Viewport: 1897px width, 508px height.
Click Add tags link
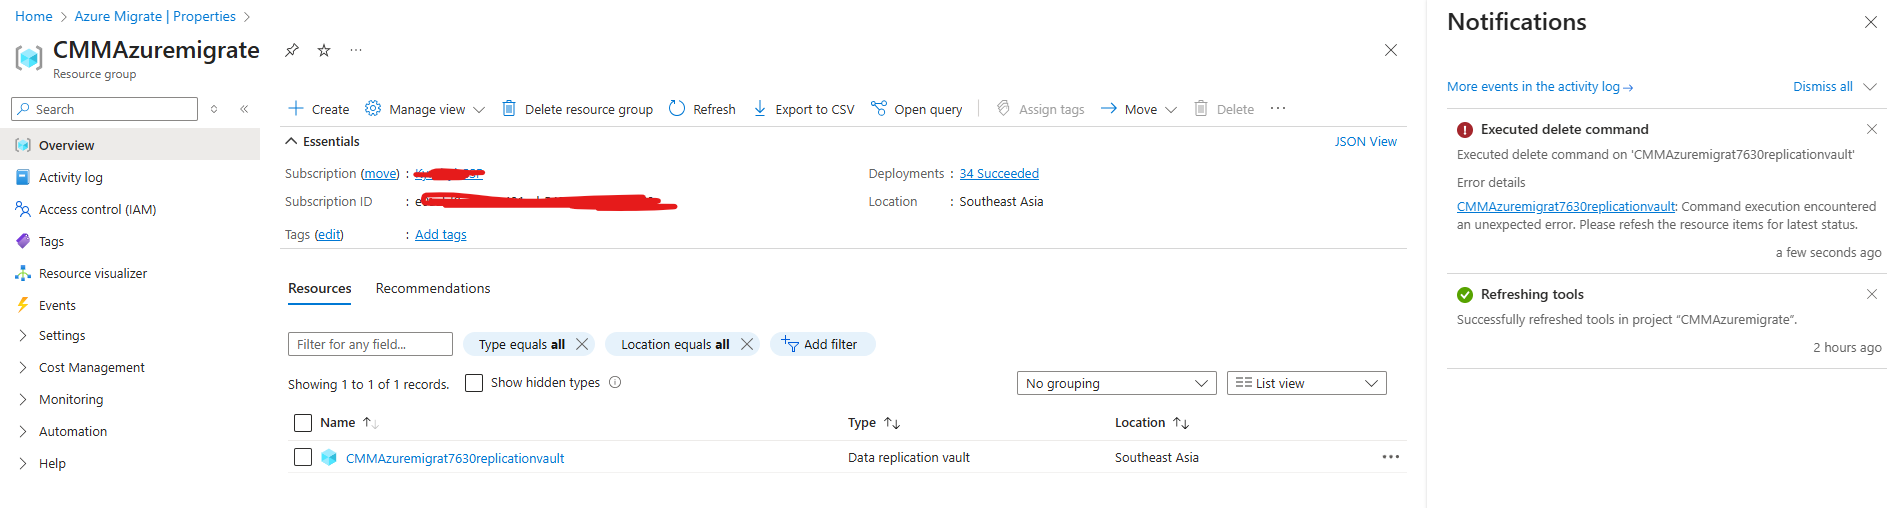tap(441, 235)
